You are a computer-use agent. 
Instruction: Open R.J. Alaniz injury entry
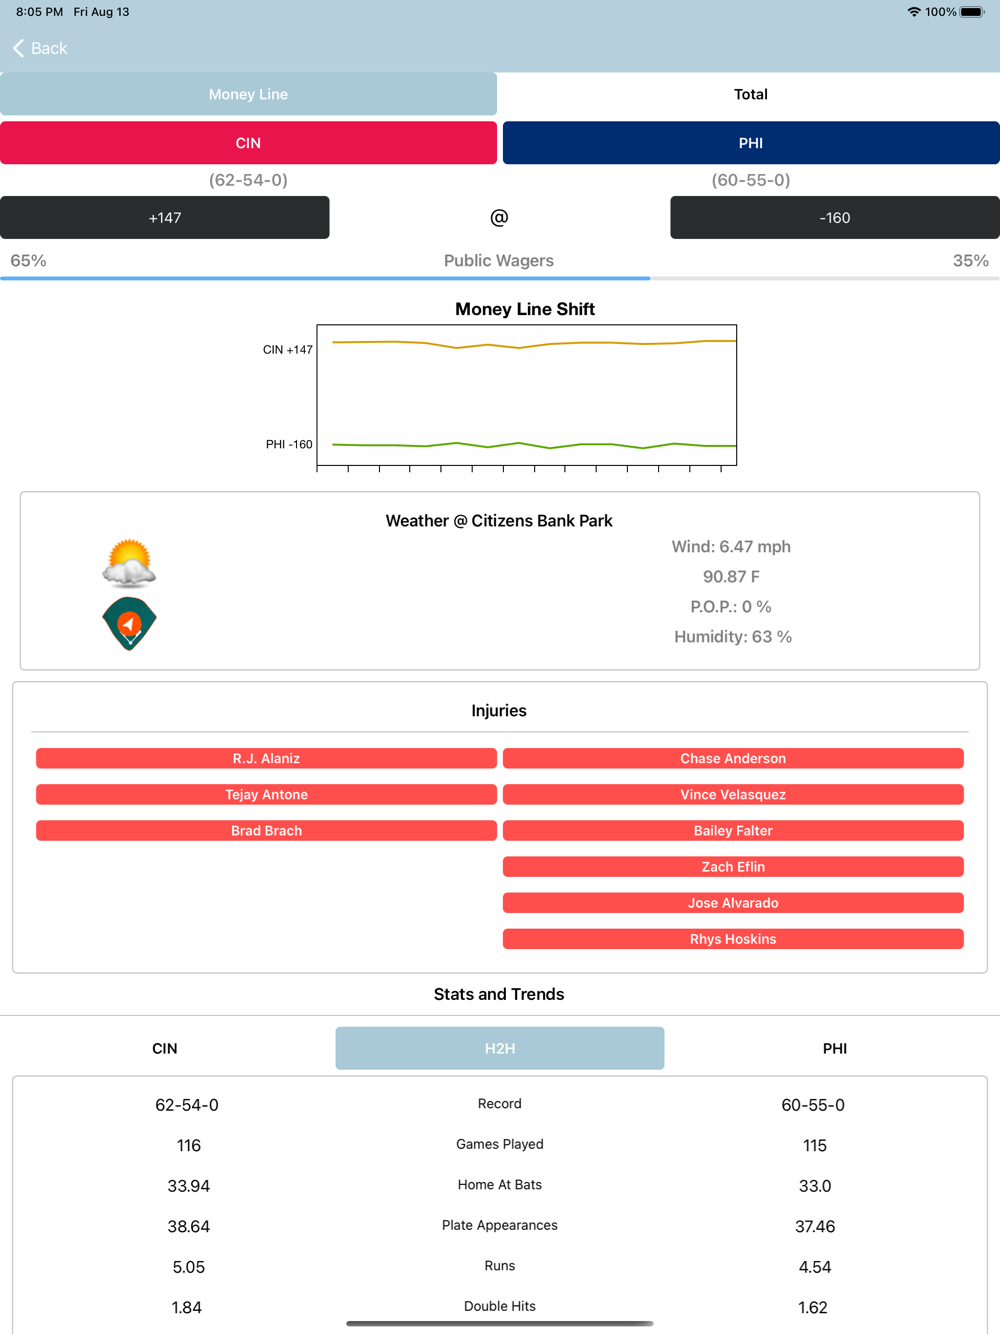[x=266, y=758]
